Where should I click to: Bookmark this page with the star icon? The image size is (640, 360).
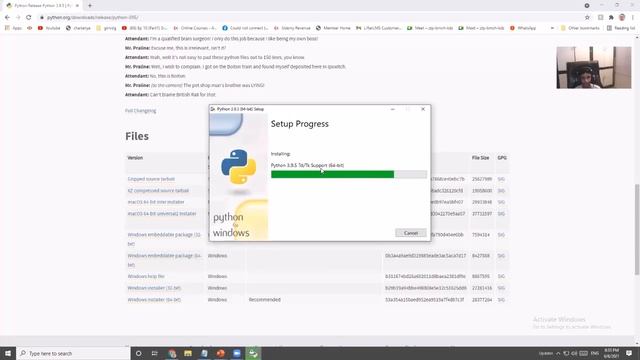click(587, 18)
